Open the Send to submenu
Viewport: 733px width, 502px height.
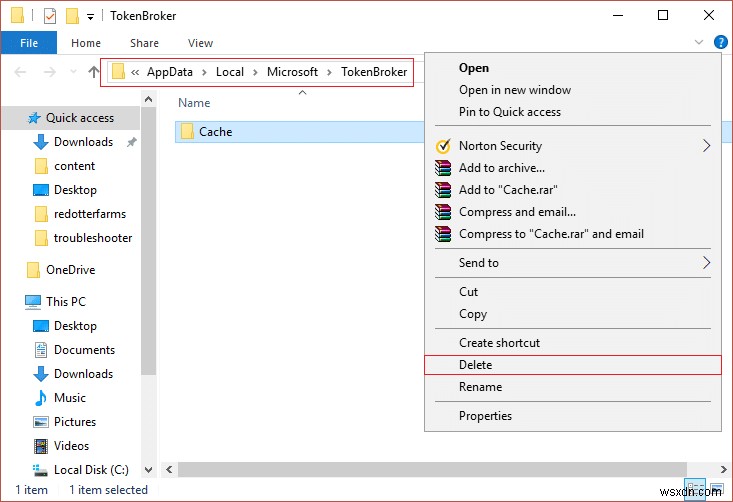point(573,263)
